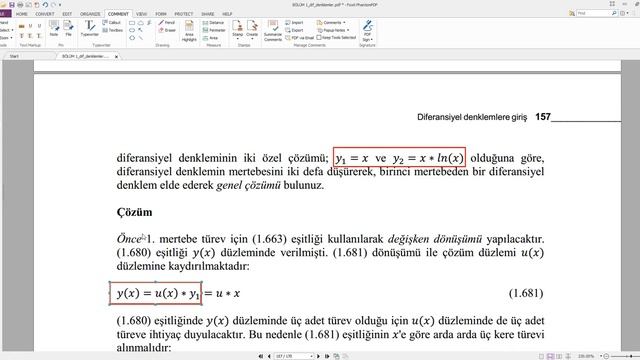Viewport: 640px width, 360px height.
Task: Click Summarize Comments
Action: (273, 31)
